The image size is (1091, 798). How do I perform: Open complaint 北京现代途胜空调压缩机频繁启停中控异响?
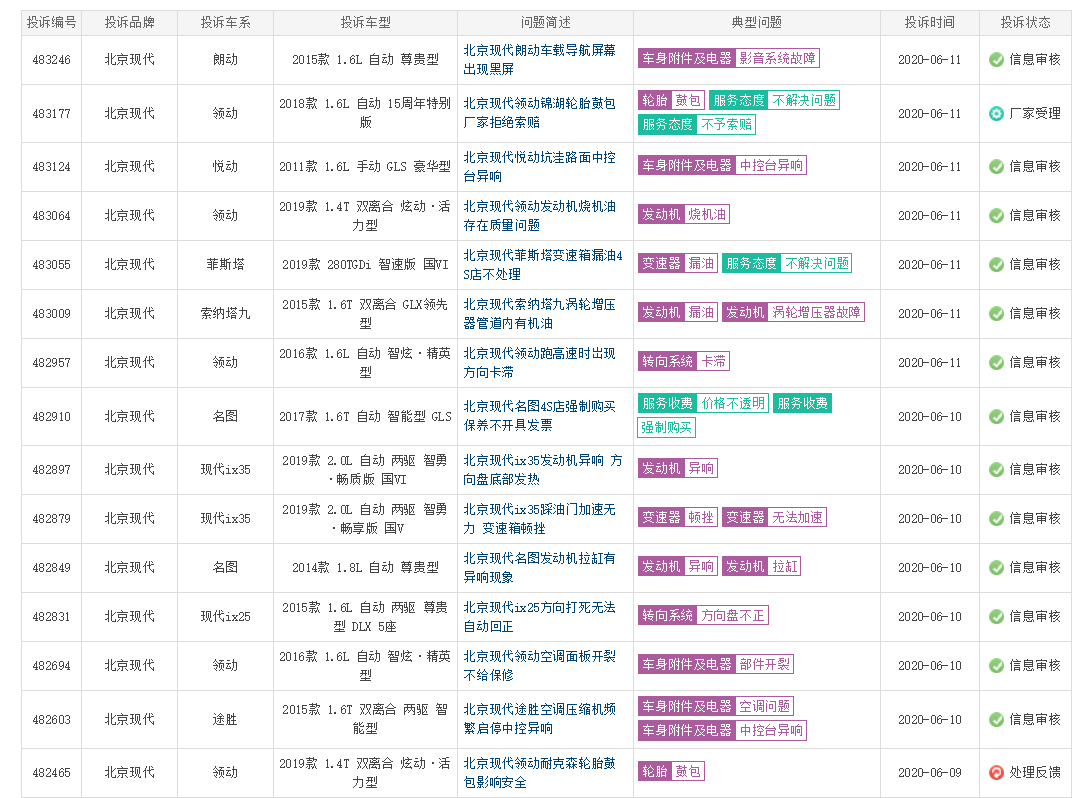pos(539,719)
